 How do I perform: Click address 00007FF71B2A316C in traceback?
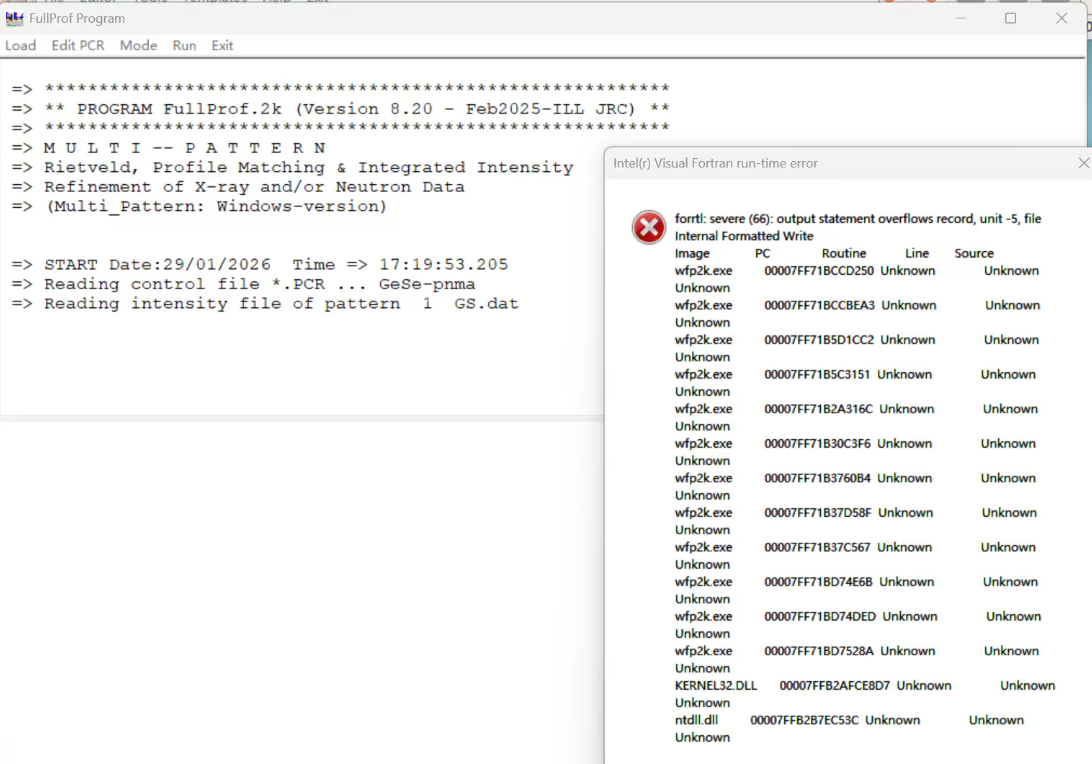tap(818, 409)
